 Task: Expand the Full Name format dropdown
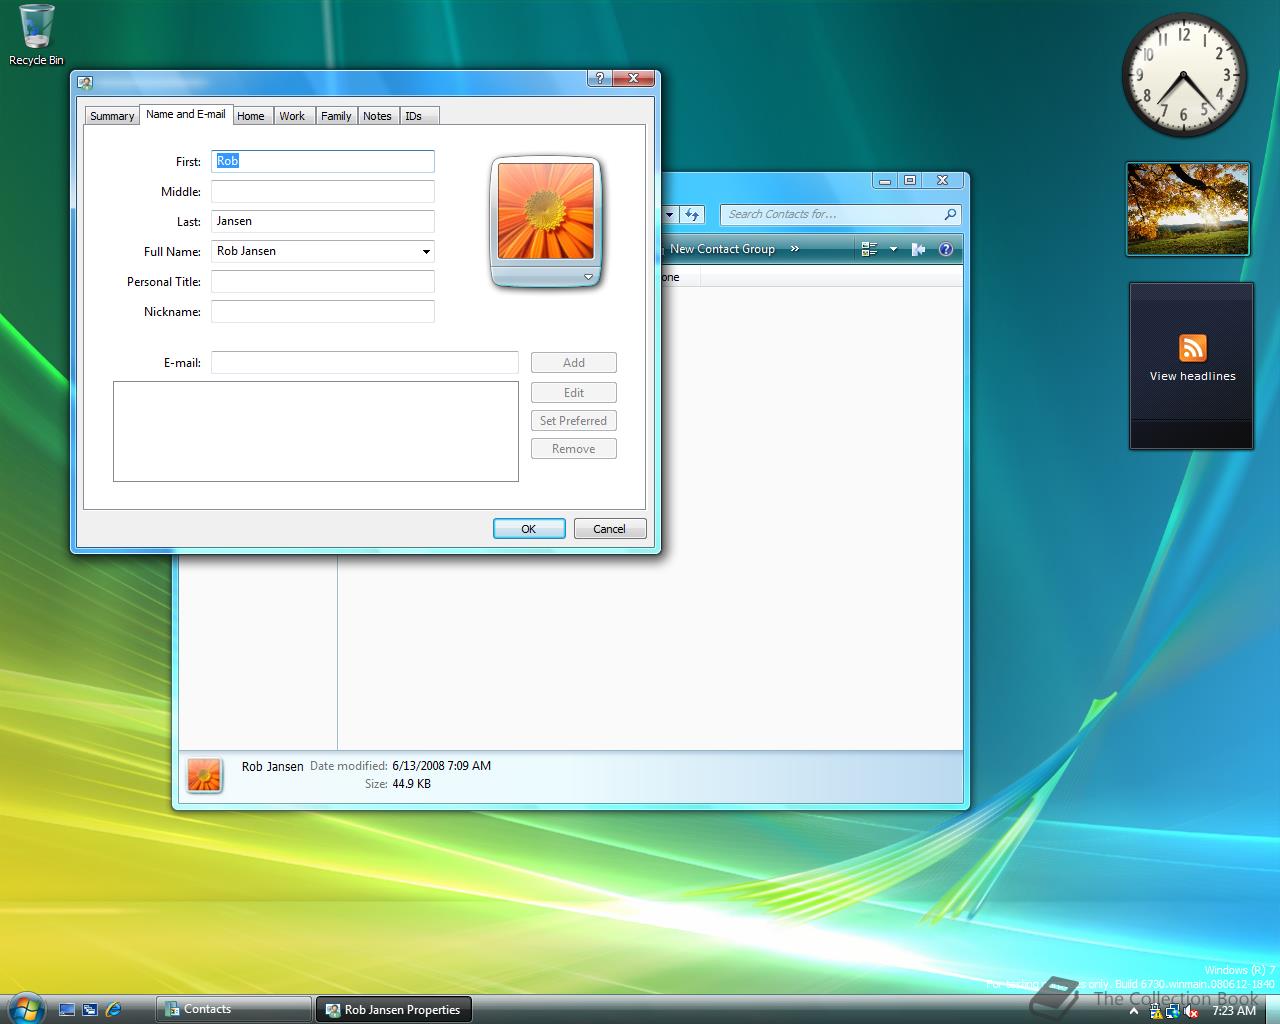[426, 252]
